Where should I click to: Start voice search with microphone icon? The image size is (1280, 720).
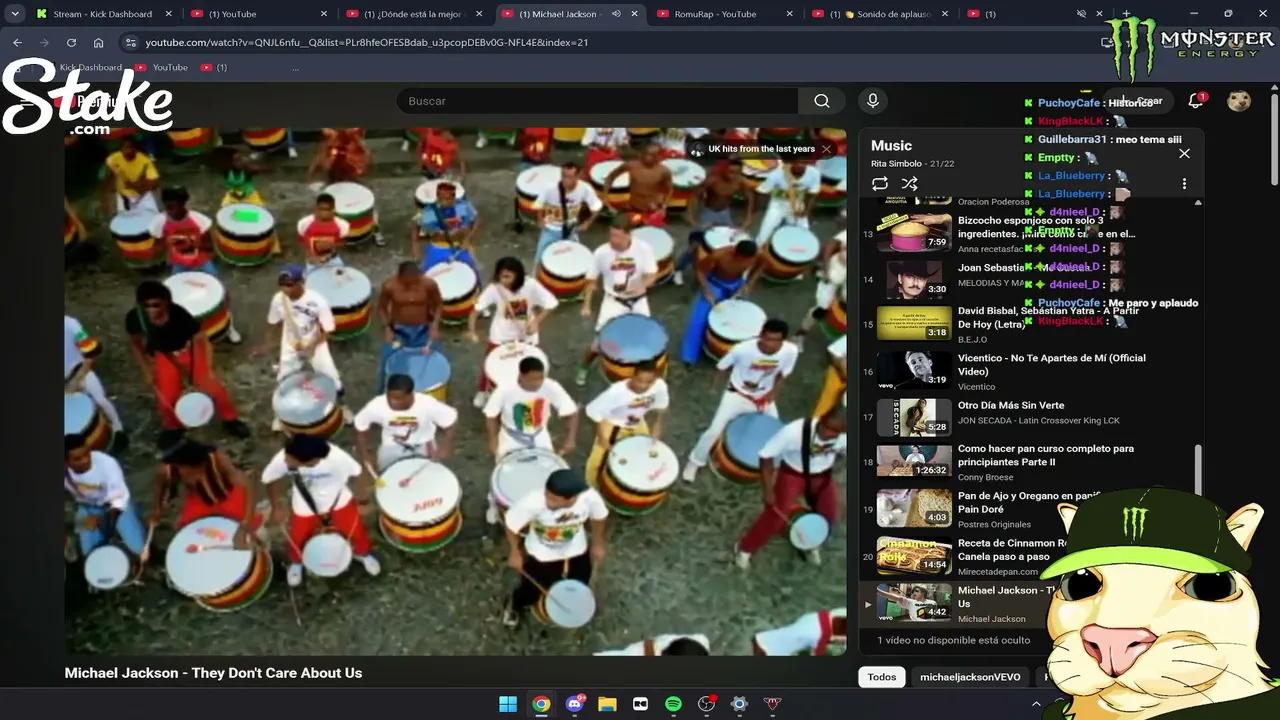(873, 101)
